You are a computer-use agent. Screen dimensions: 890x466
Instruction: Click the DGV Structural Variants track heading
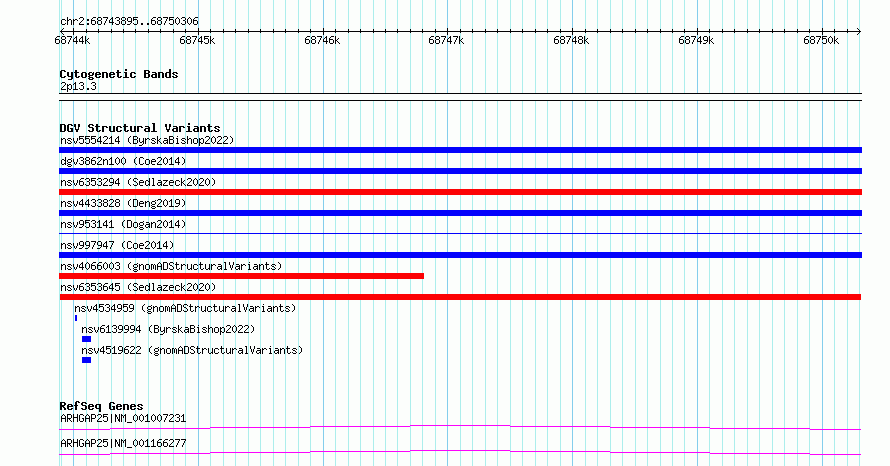click(x=140, y=128)
